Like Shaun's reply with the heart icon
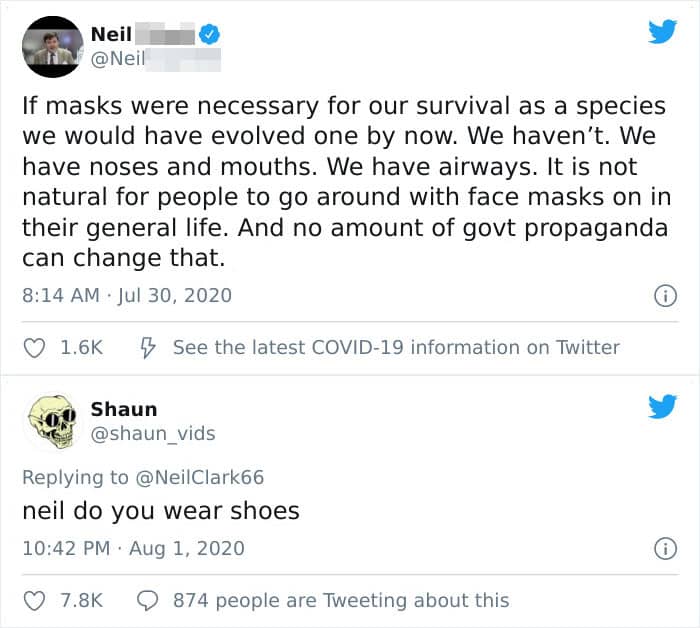Image resolution: width=700 pixels, height=628 pixels. (x=34, y=601)
